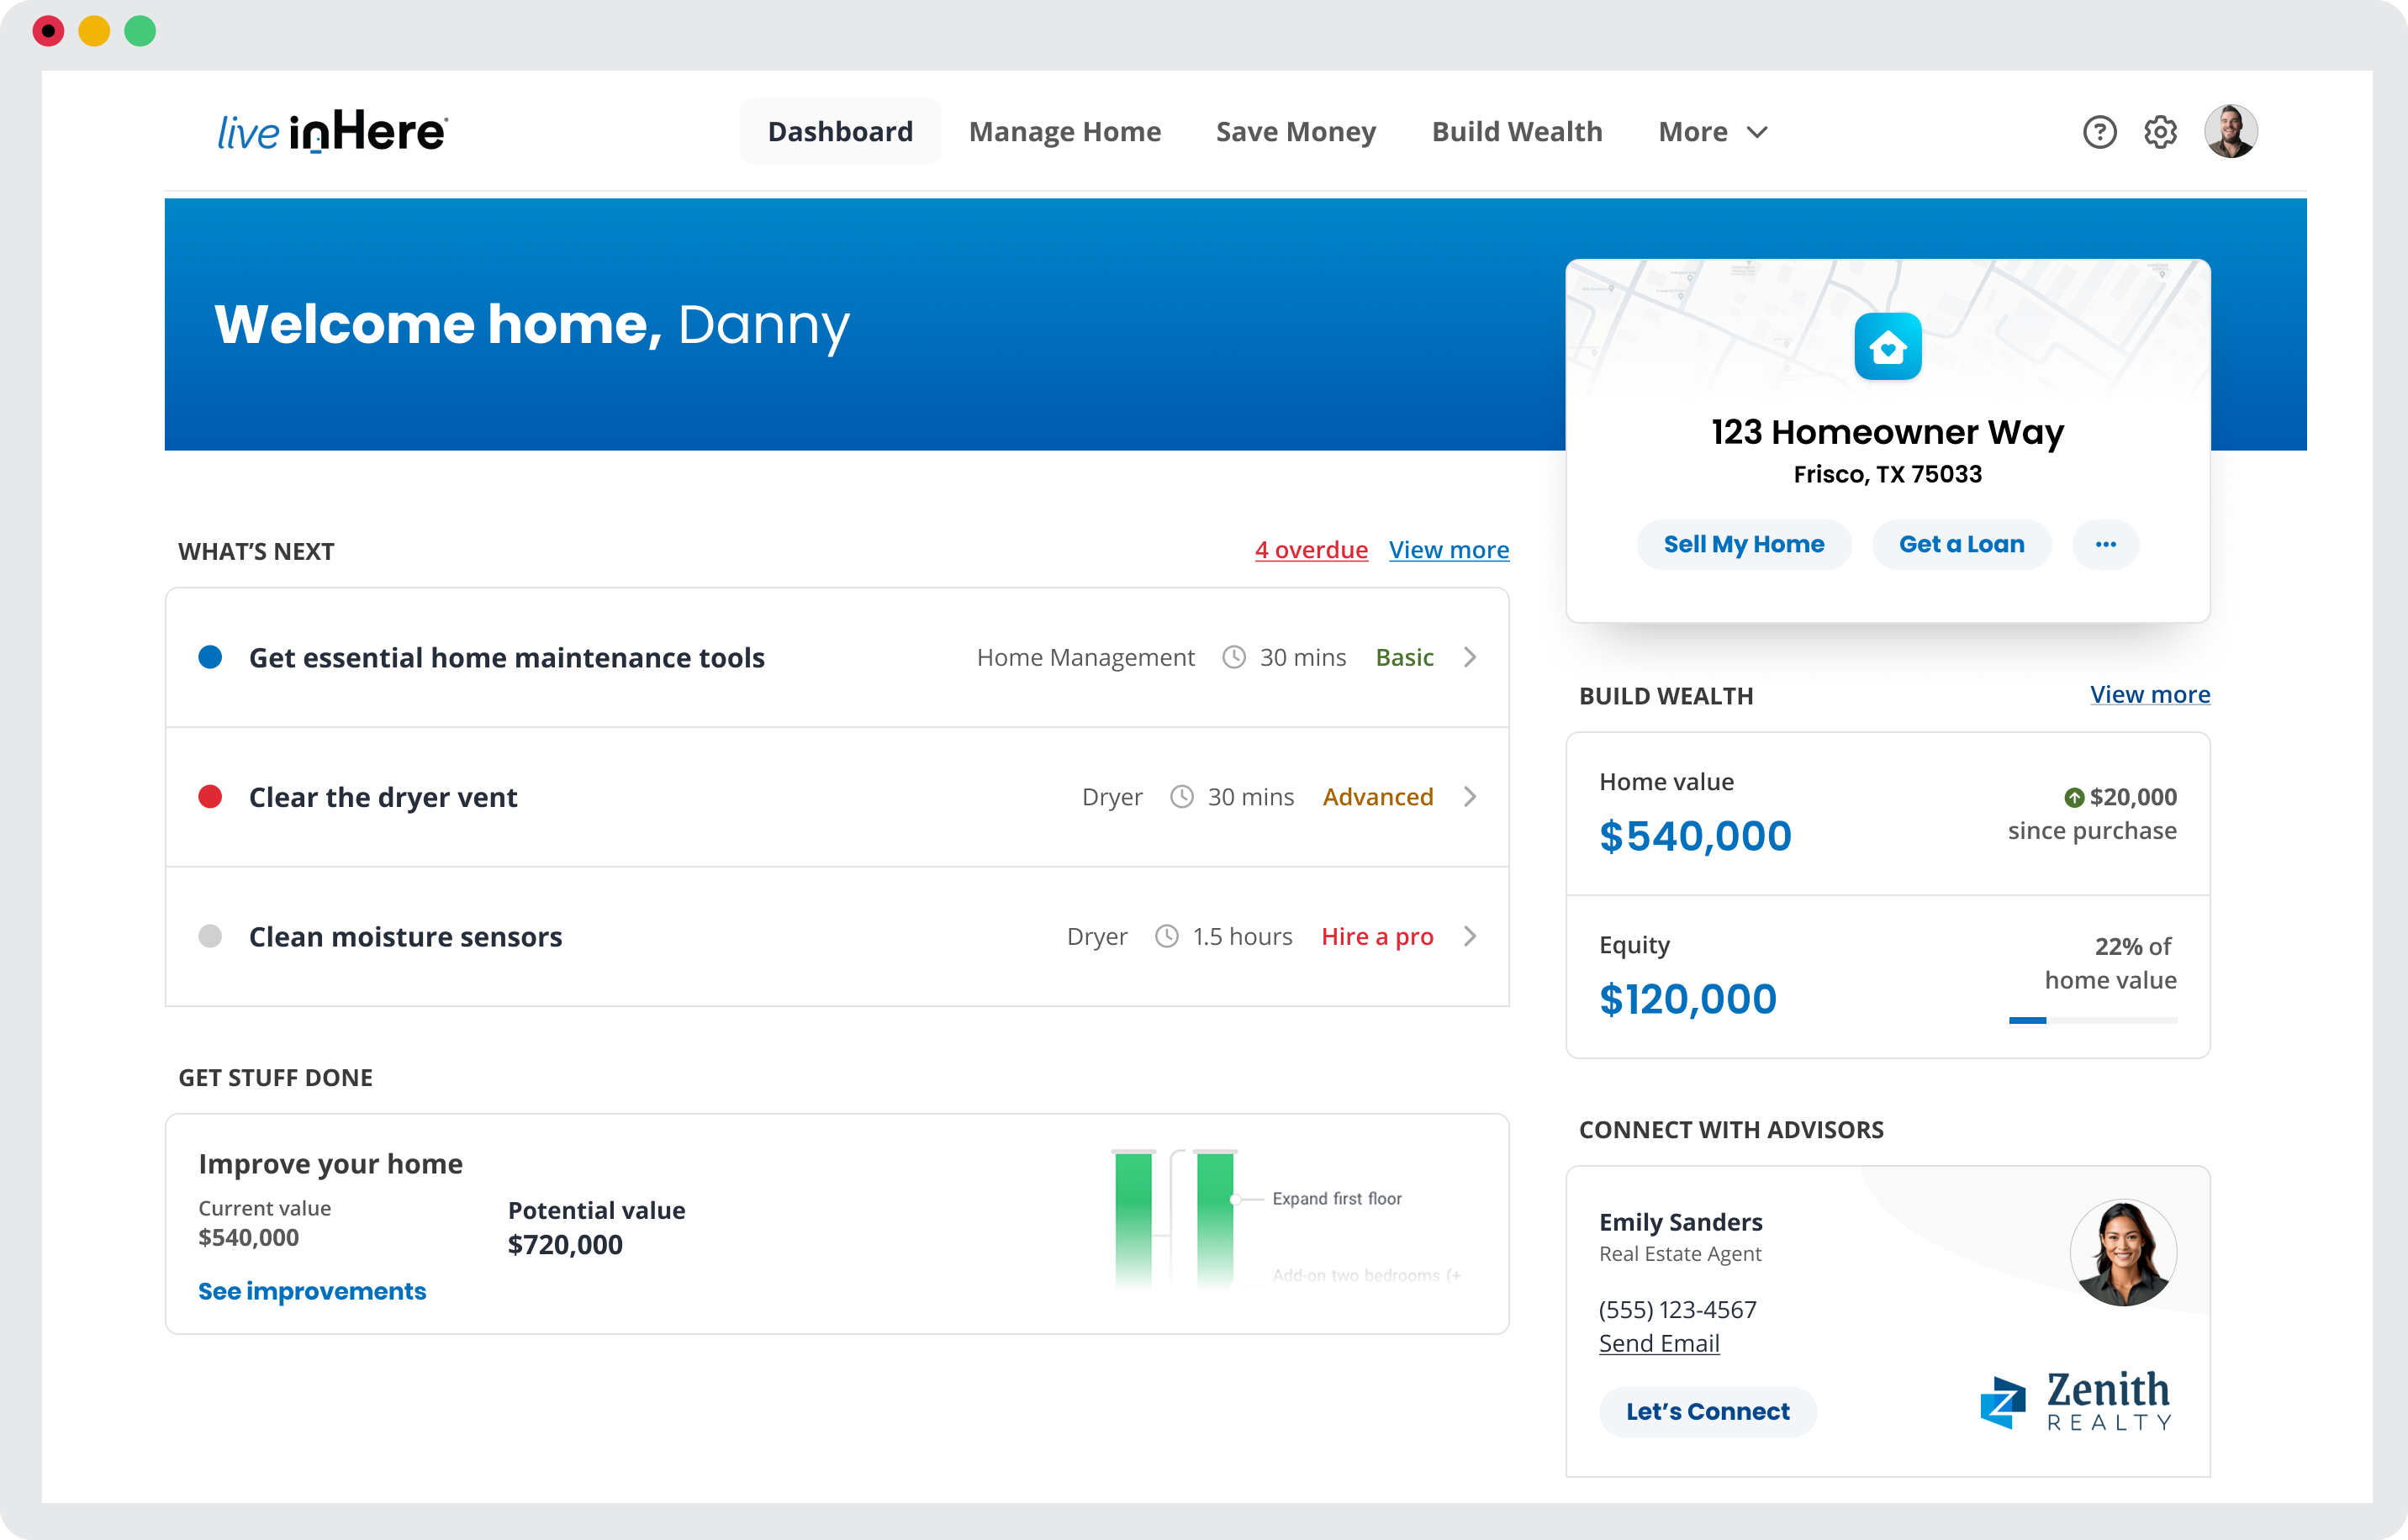Open Danny's profile avatar
The height and width of the screenshot is (1540, 2408).
[x=2230, y=131]
